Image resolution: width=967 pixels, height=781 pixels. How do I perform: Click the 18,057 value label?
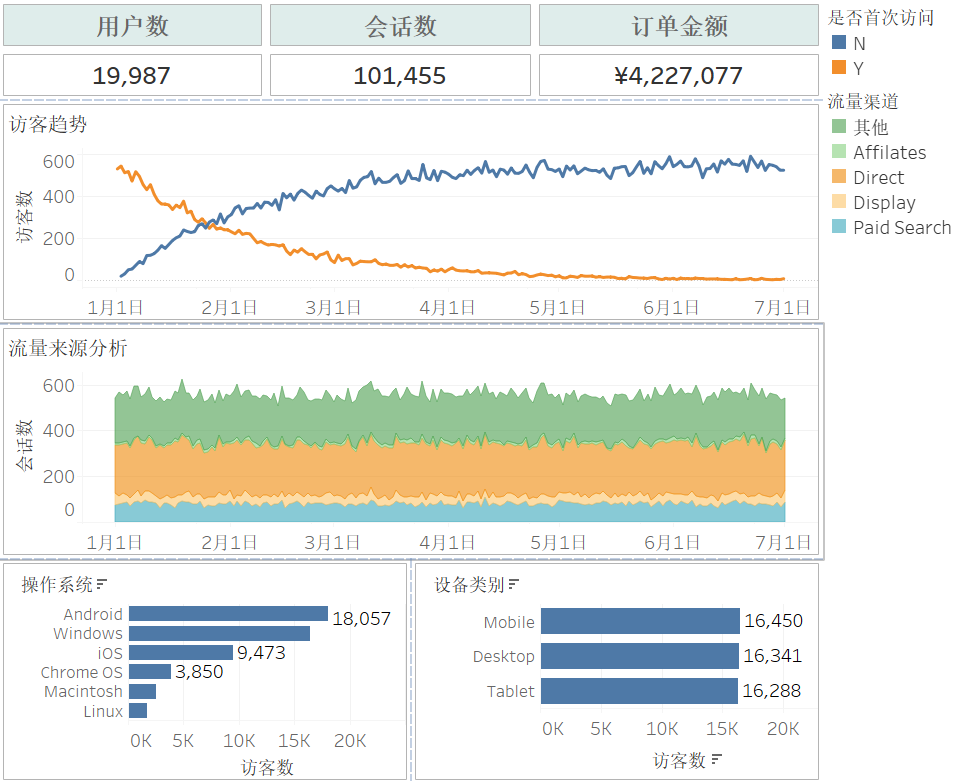click(x=361, y=619)
